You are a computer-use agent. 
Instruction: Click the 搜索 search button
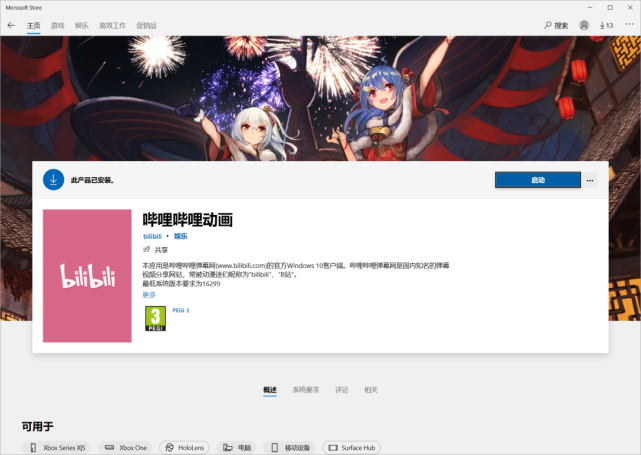556,25
